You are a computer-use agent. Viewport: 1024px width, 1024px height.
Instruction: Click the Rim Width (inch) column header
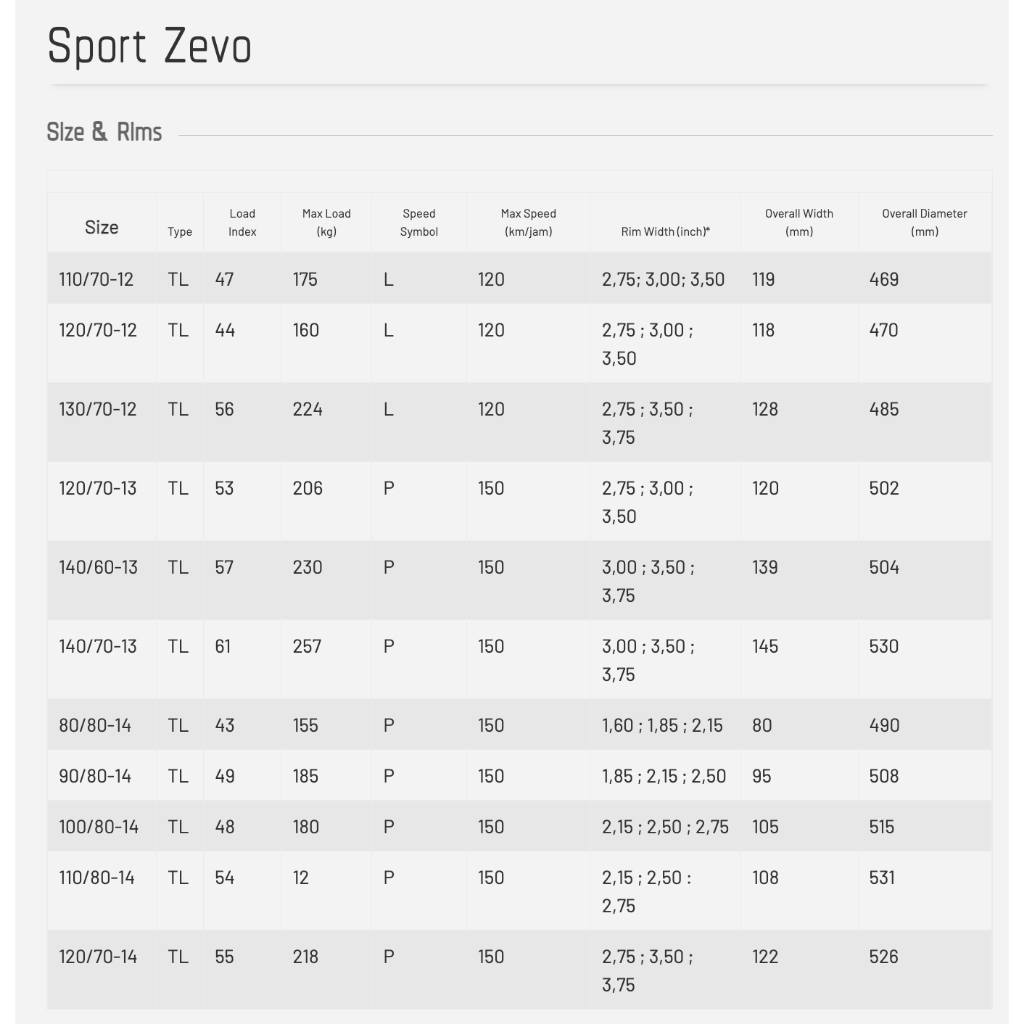coord(665,232)
